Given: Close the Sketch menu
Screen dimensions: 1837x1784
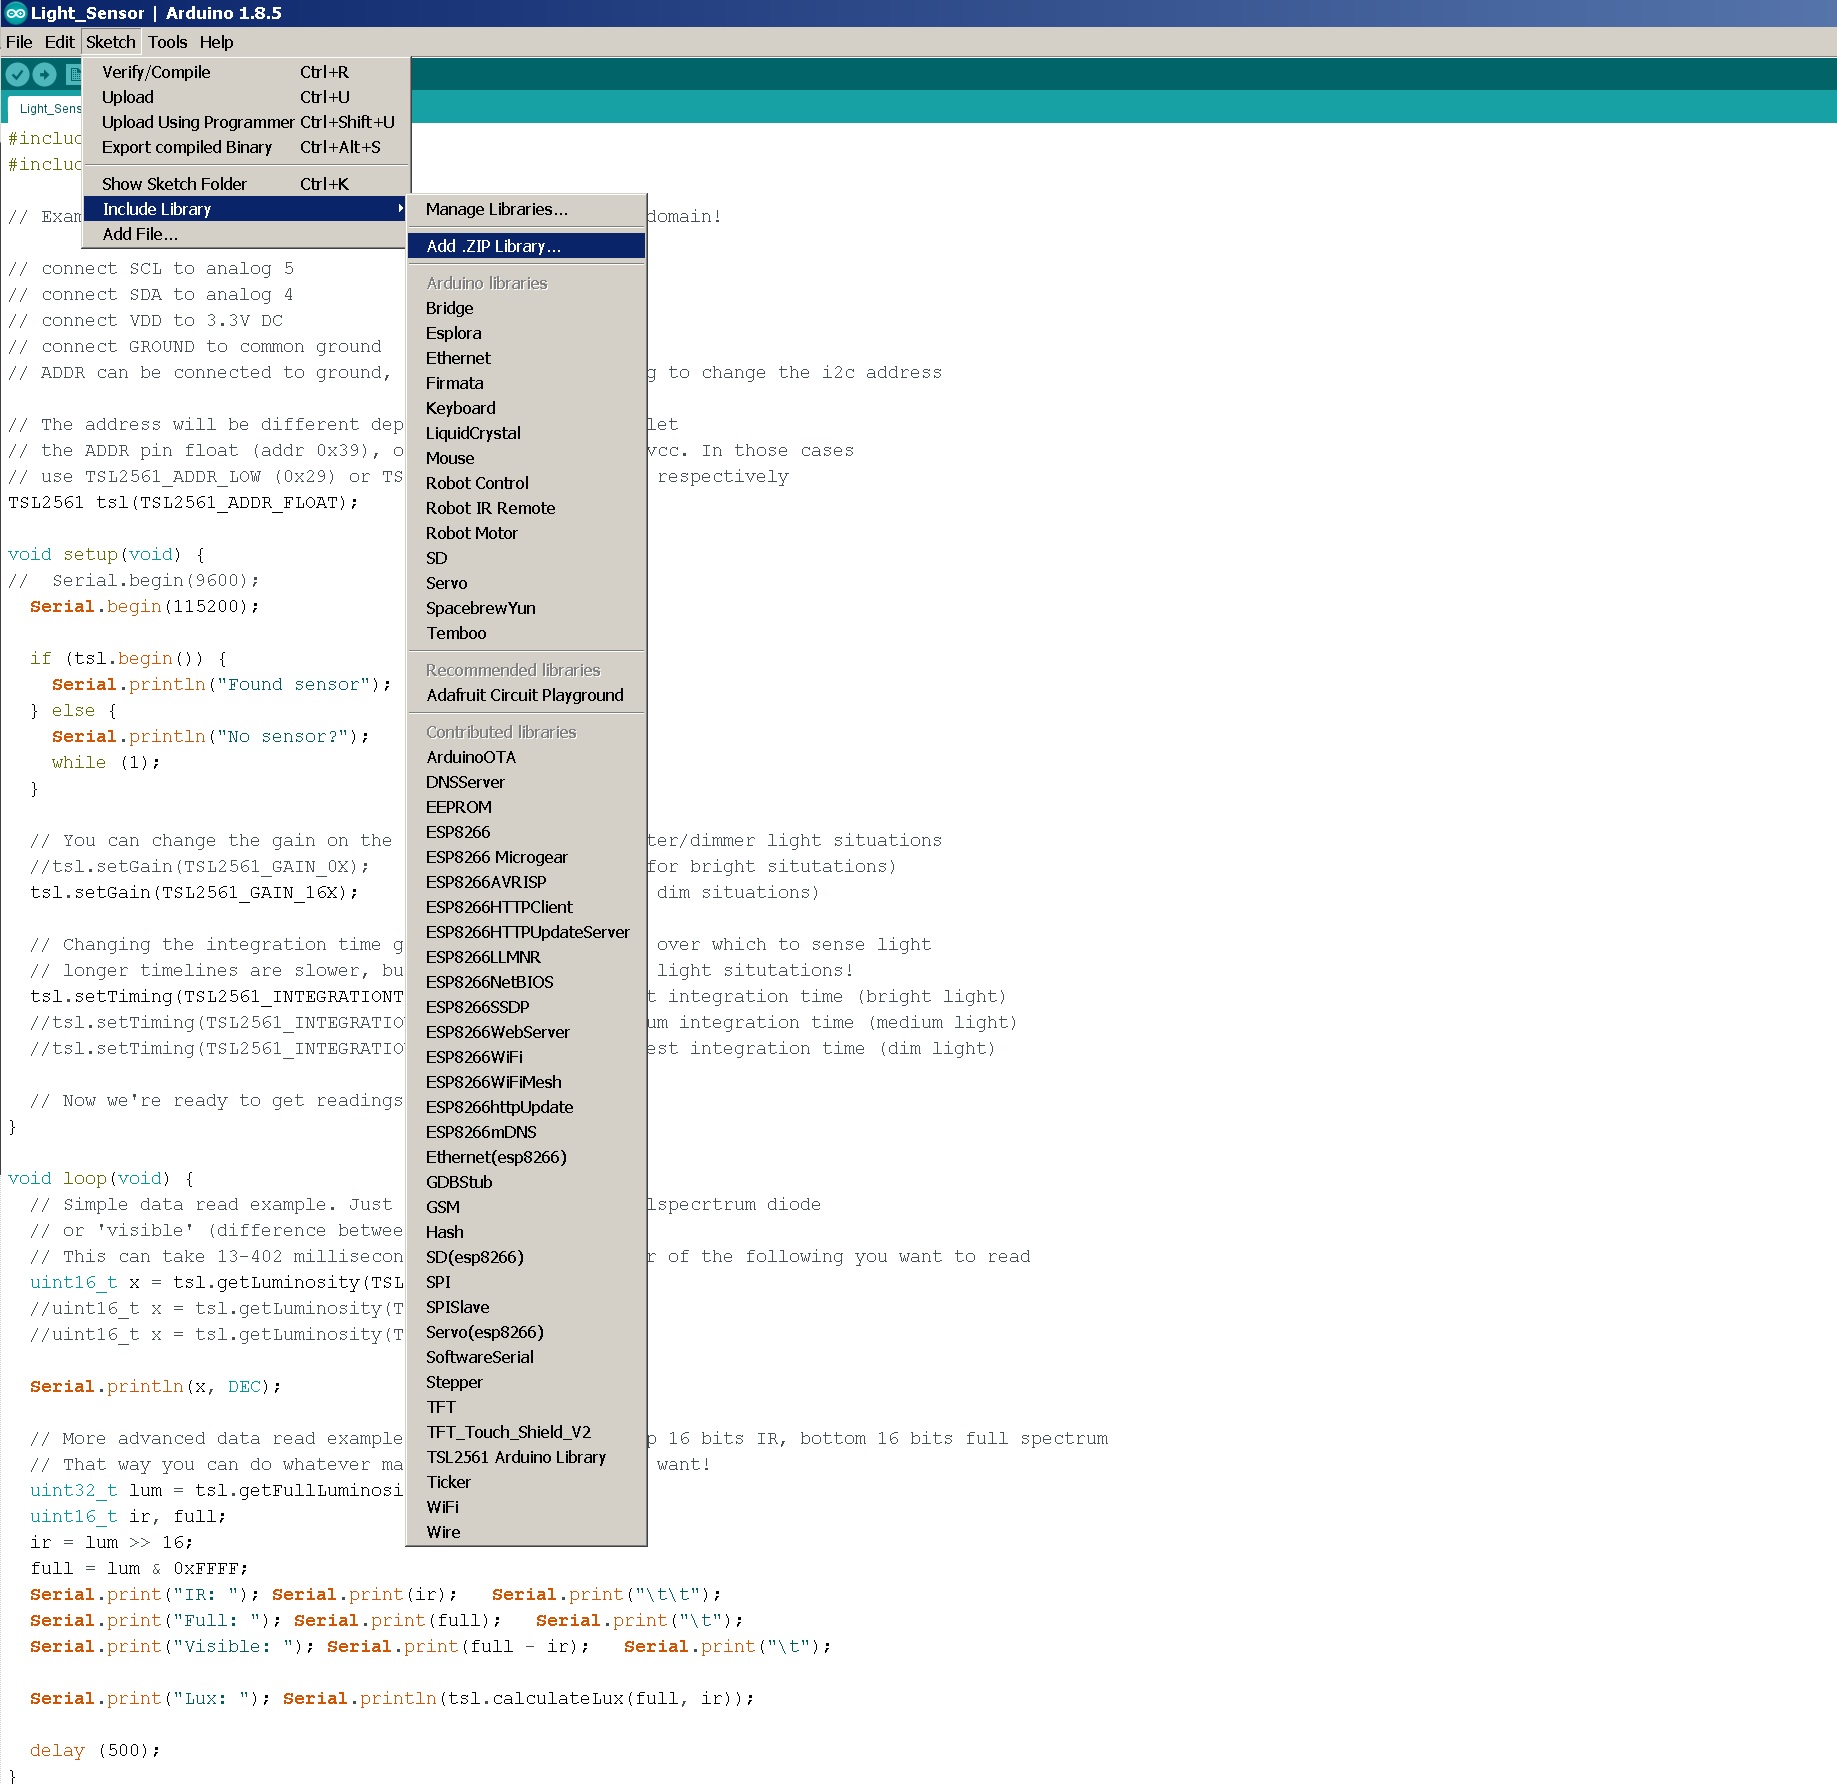Looking at the screenshot, I should [111, 42].
